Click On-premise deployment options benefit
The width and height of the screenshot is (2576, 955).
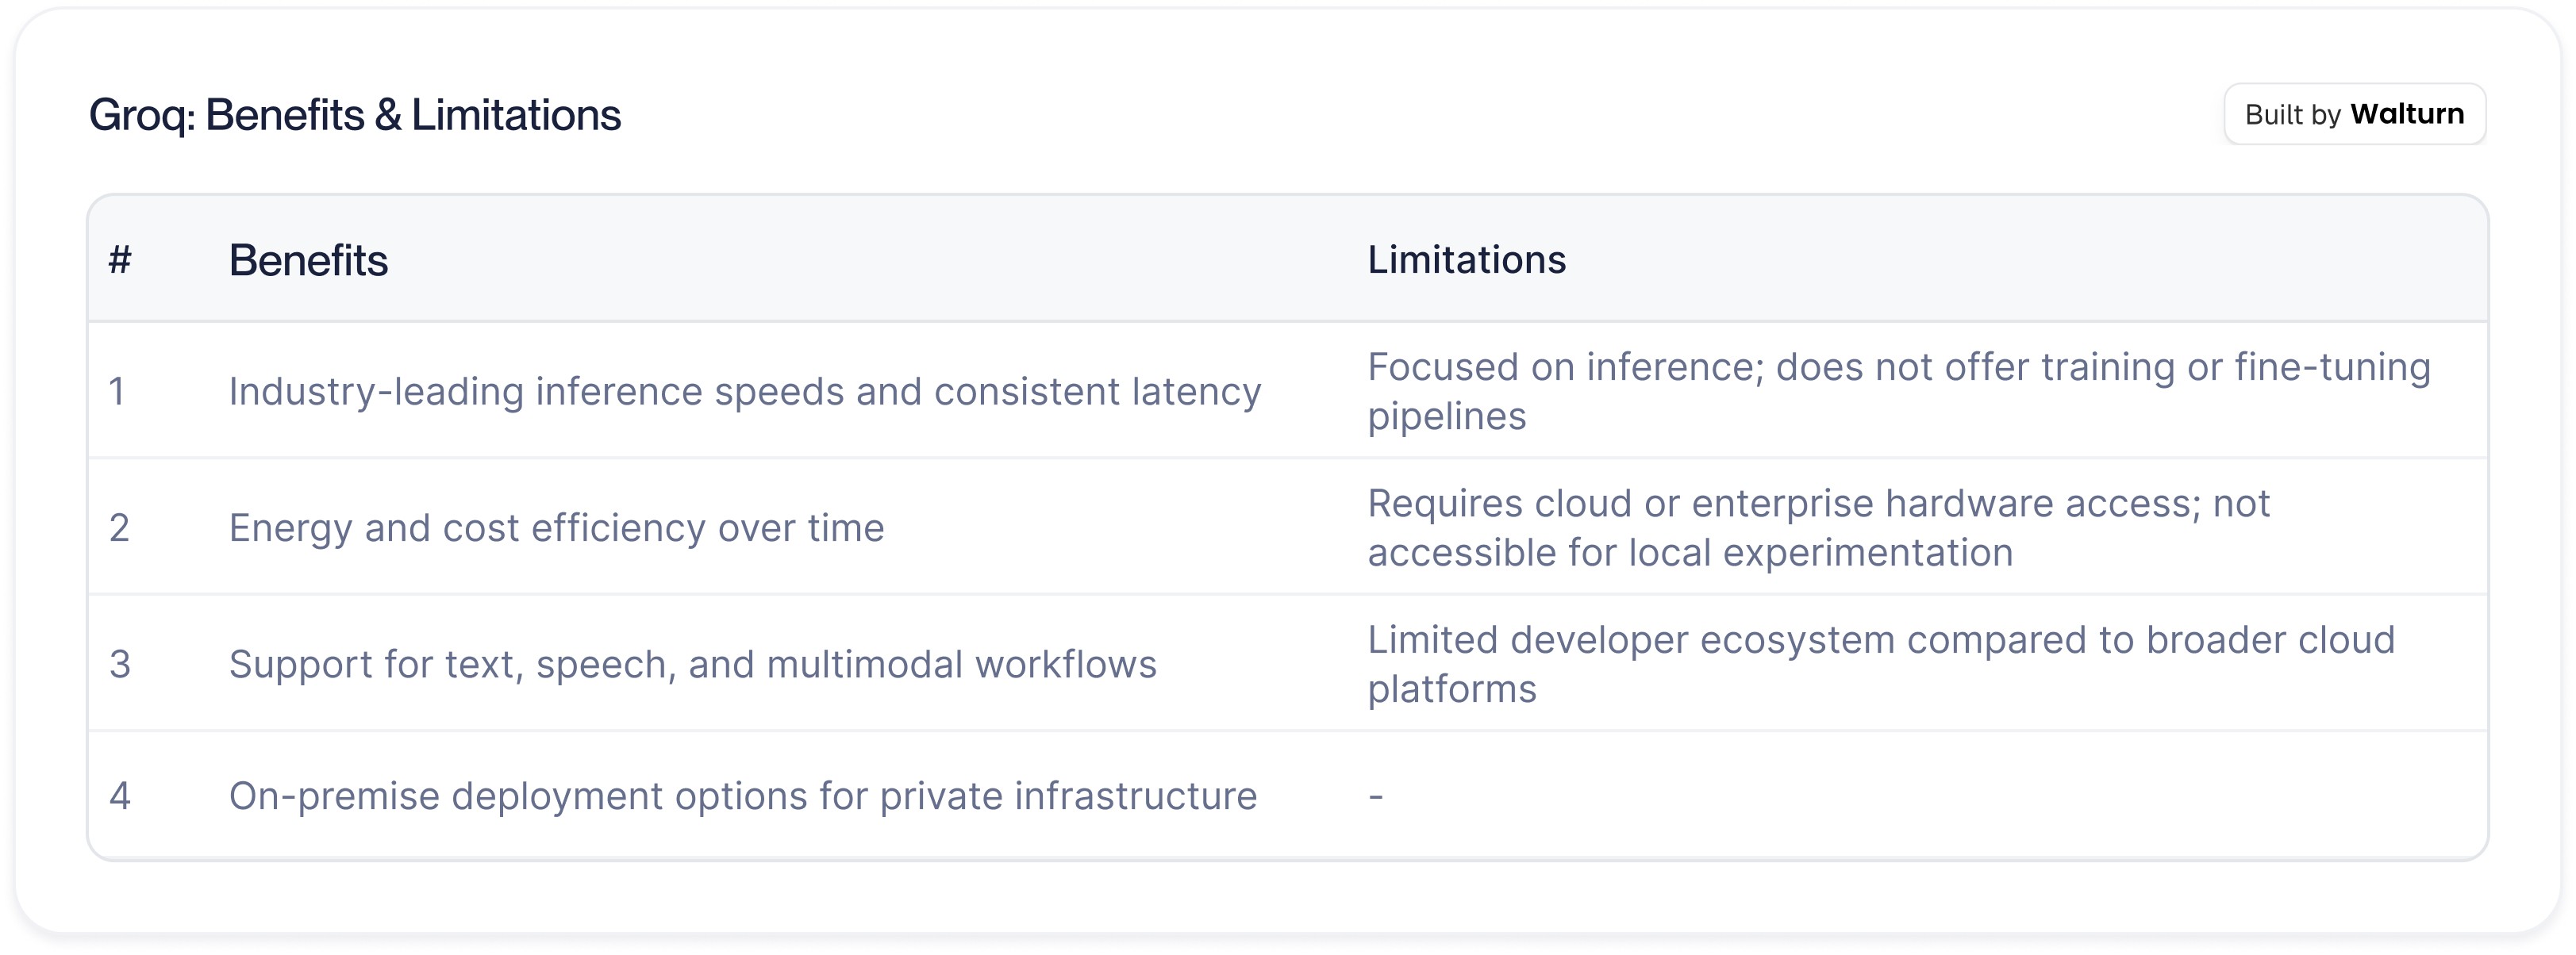coord(743,796)
